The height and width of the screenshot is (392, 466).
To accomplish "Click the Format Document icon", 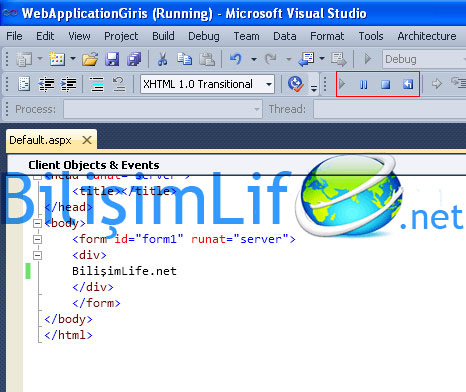I will point(24,84).
